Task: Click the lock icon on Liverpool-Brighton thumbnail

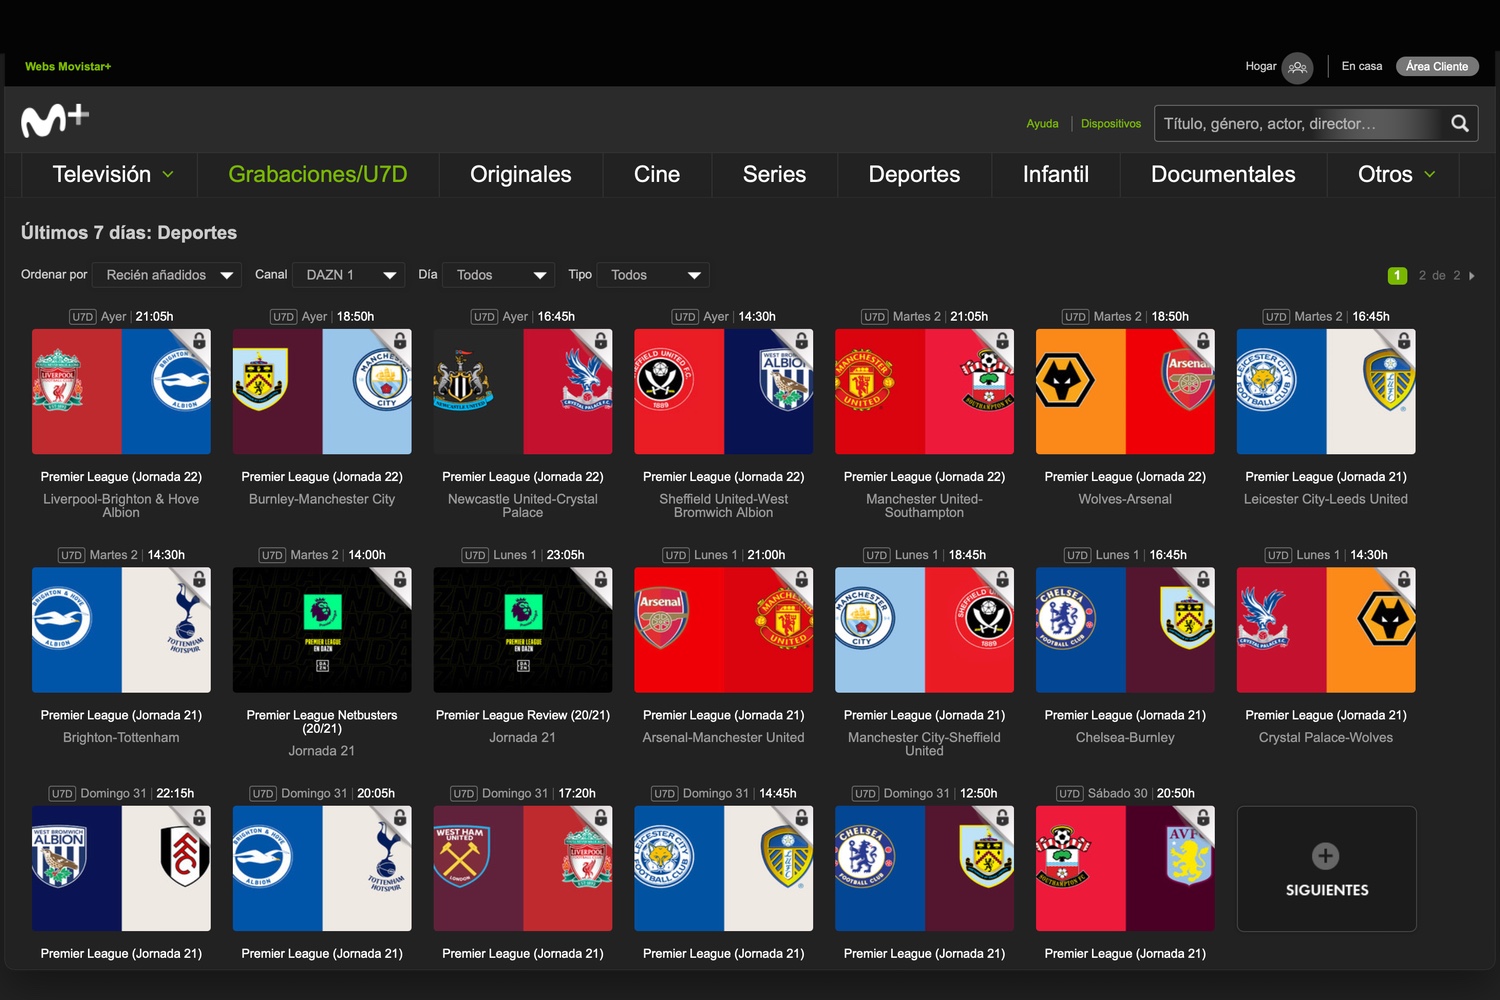Action: tap(199, 341)
